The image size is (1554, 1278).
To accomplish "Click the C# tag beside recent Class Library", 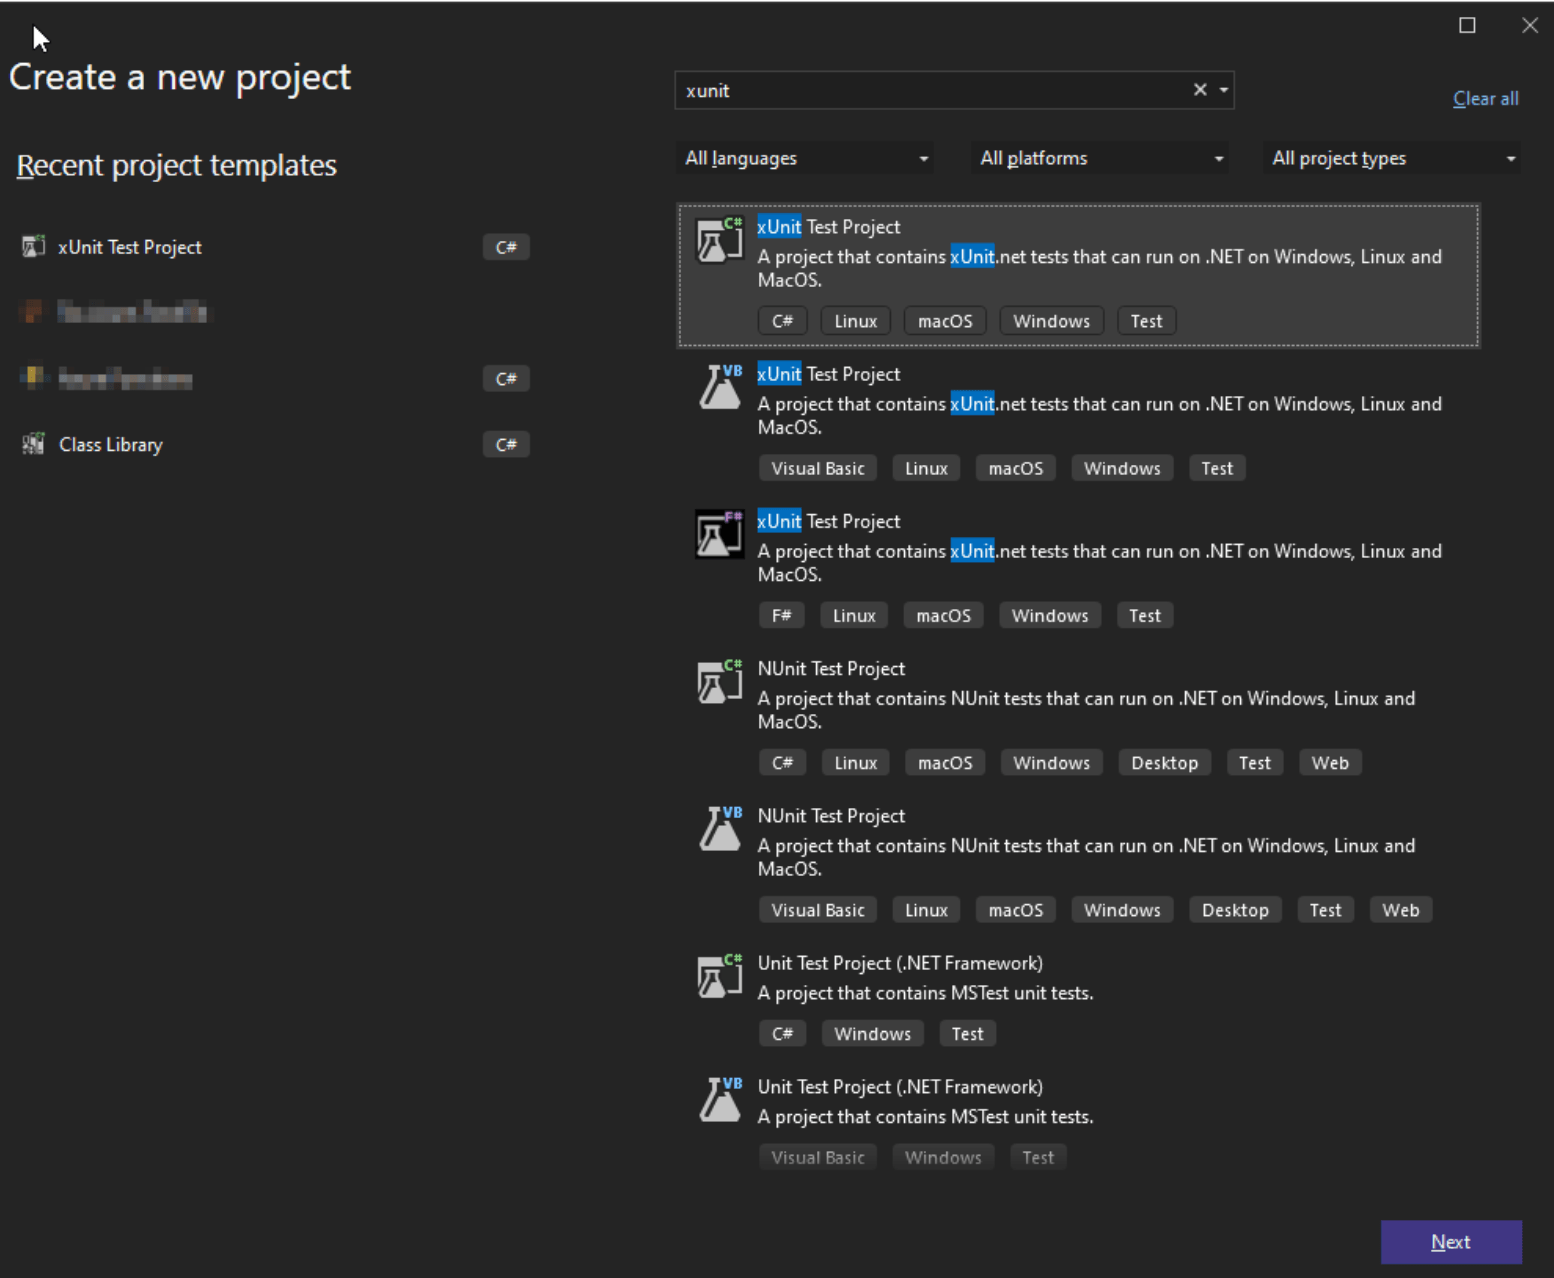I will pyautogui.click(x=506, y=444).
